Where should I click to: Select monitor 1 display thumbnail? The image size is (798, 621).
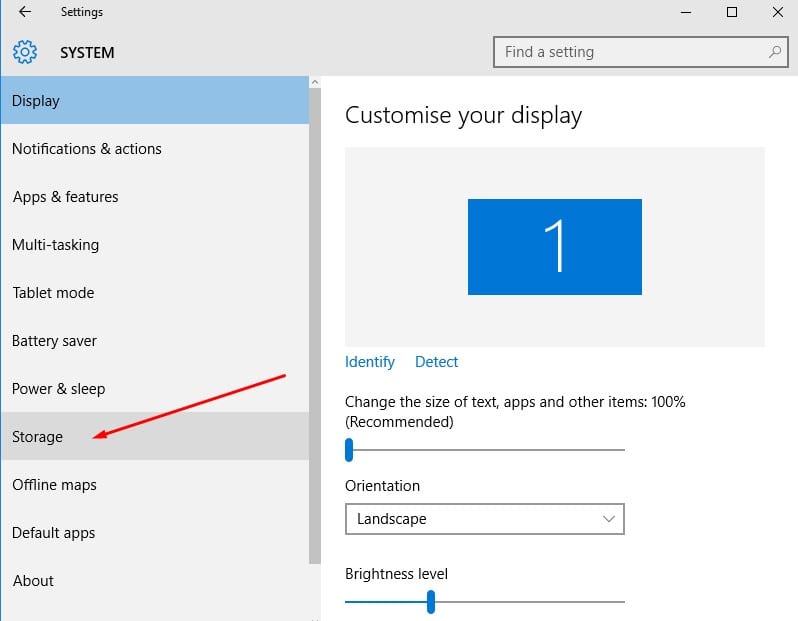point(555,247)
